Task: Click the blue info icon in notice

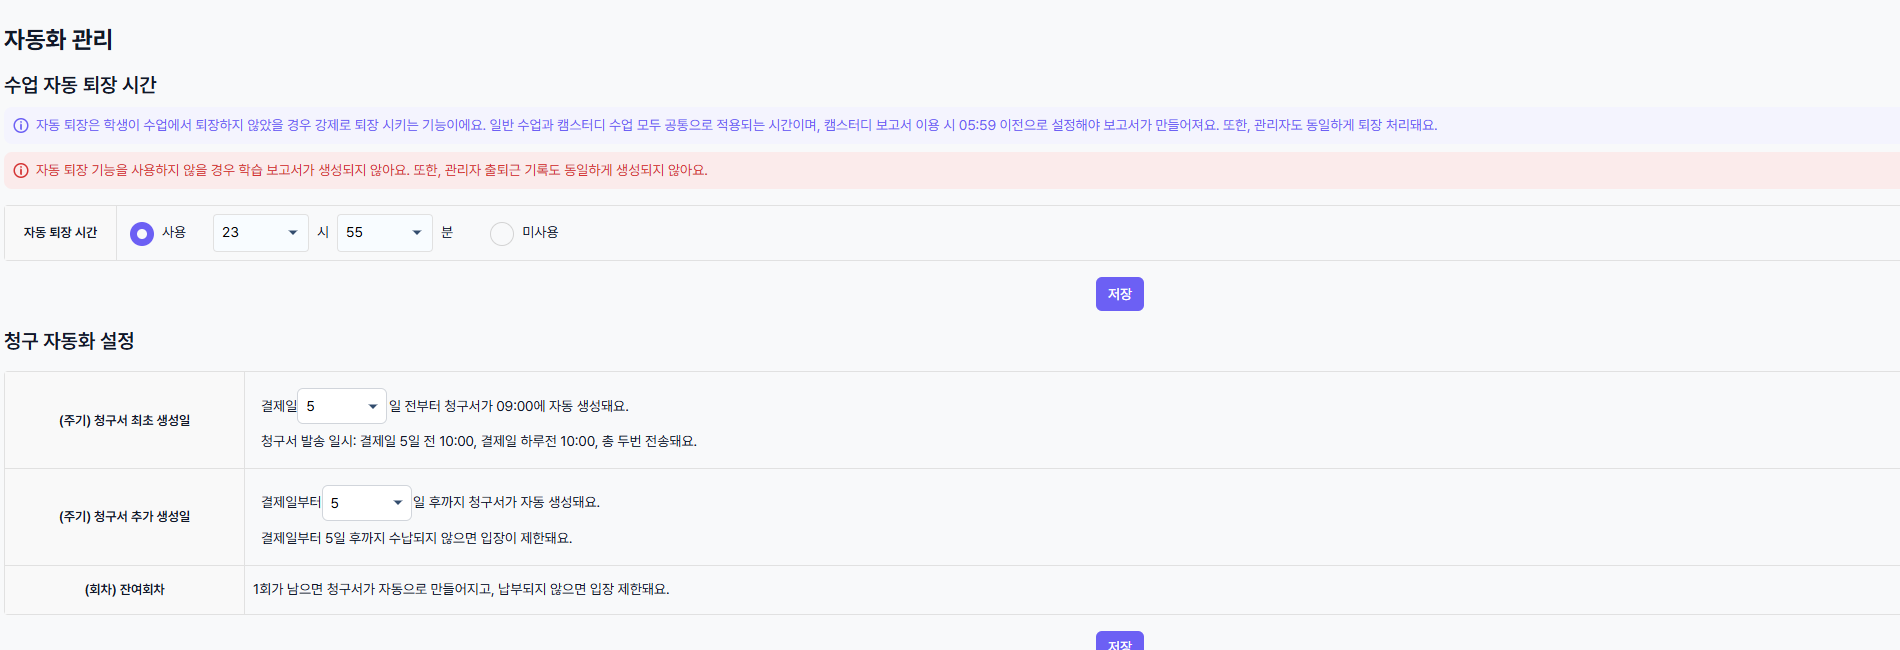Action: tap(20, 126)
